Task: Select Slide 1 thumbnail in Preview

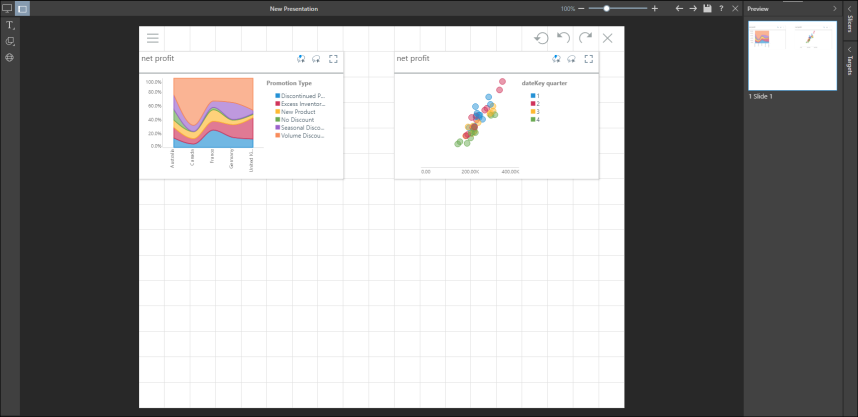Action: tap(792, 55)
